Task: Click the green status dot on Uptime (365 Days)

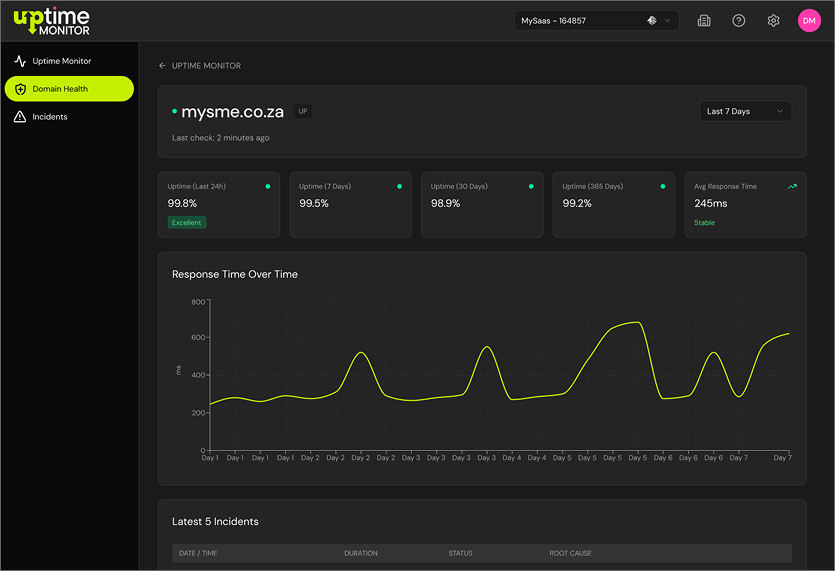Action: point(662,186)
